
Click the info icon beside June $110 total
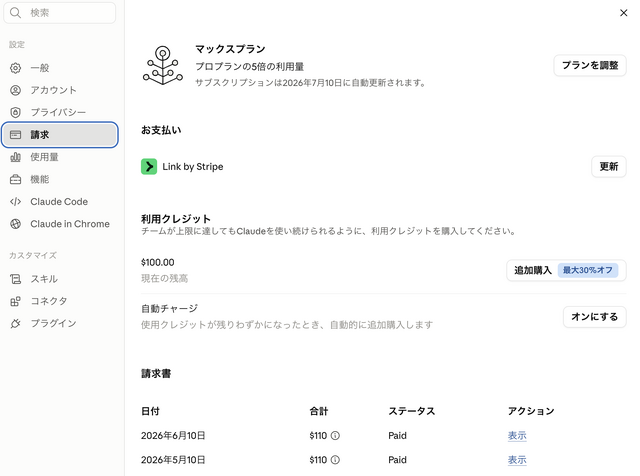335,436
